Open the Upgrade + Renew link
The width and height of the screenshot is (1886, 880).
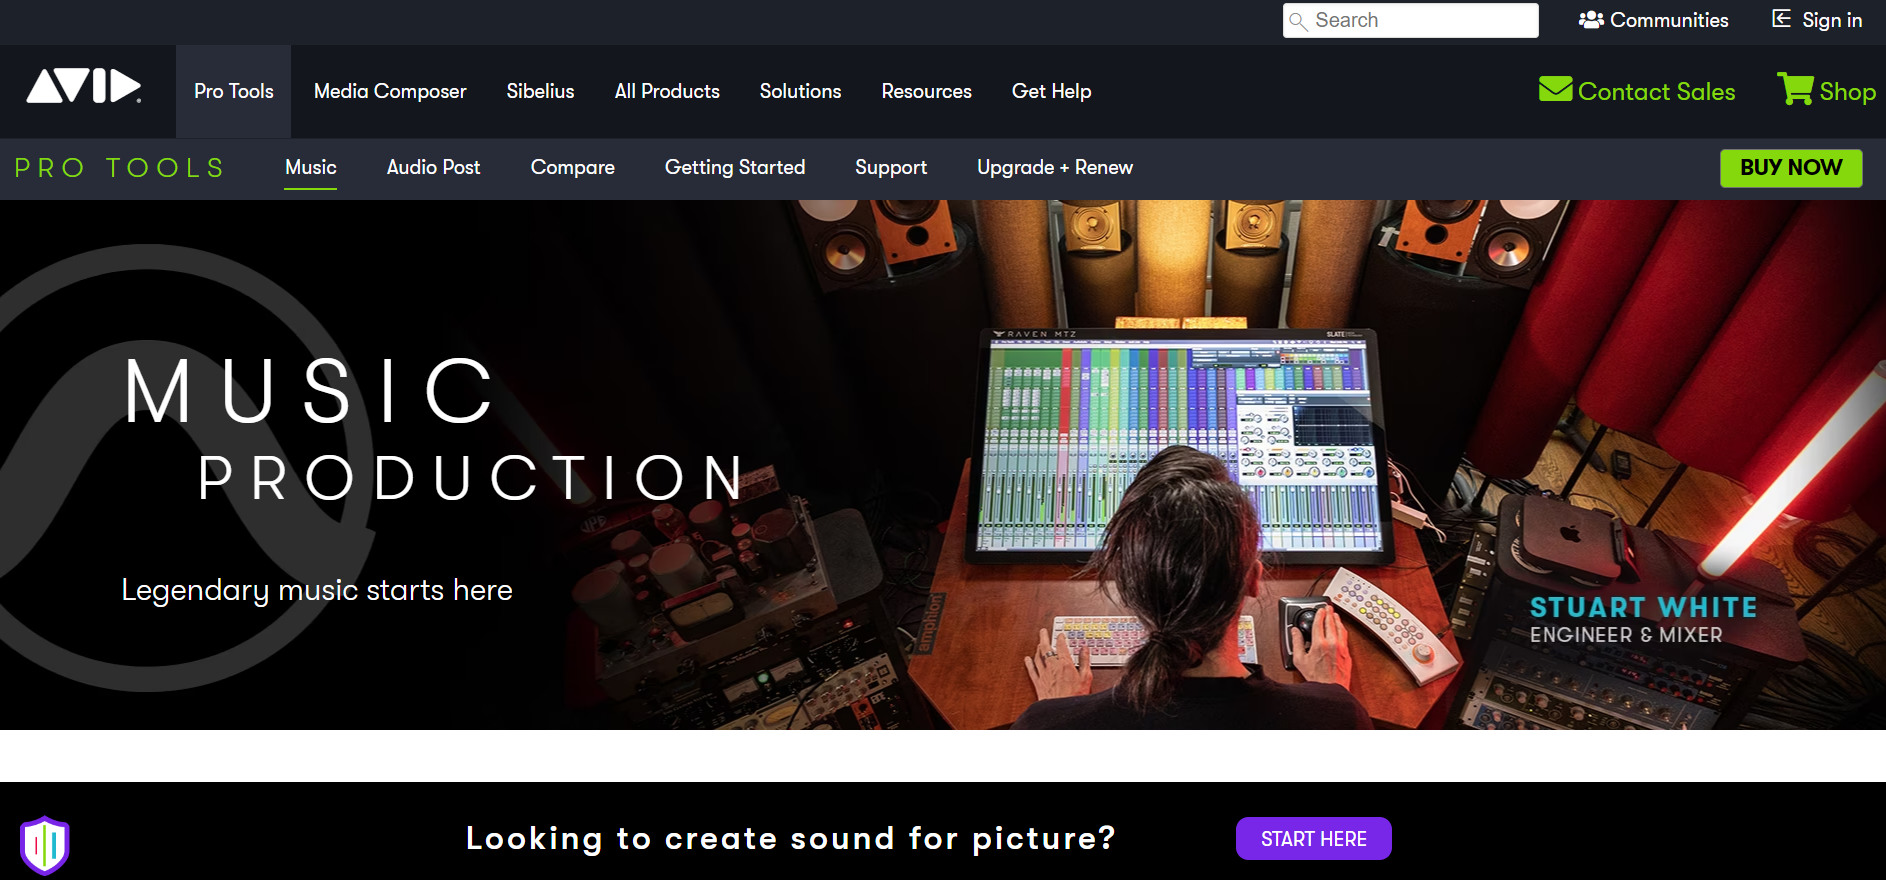click(1054, 167)
